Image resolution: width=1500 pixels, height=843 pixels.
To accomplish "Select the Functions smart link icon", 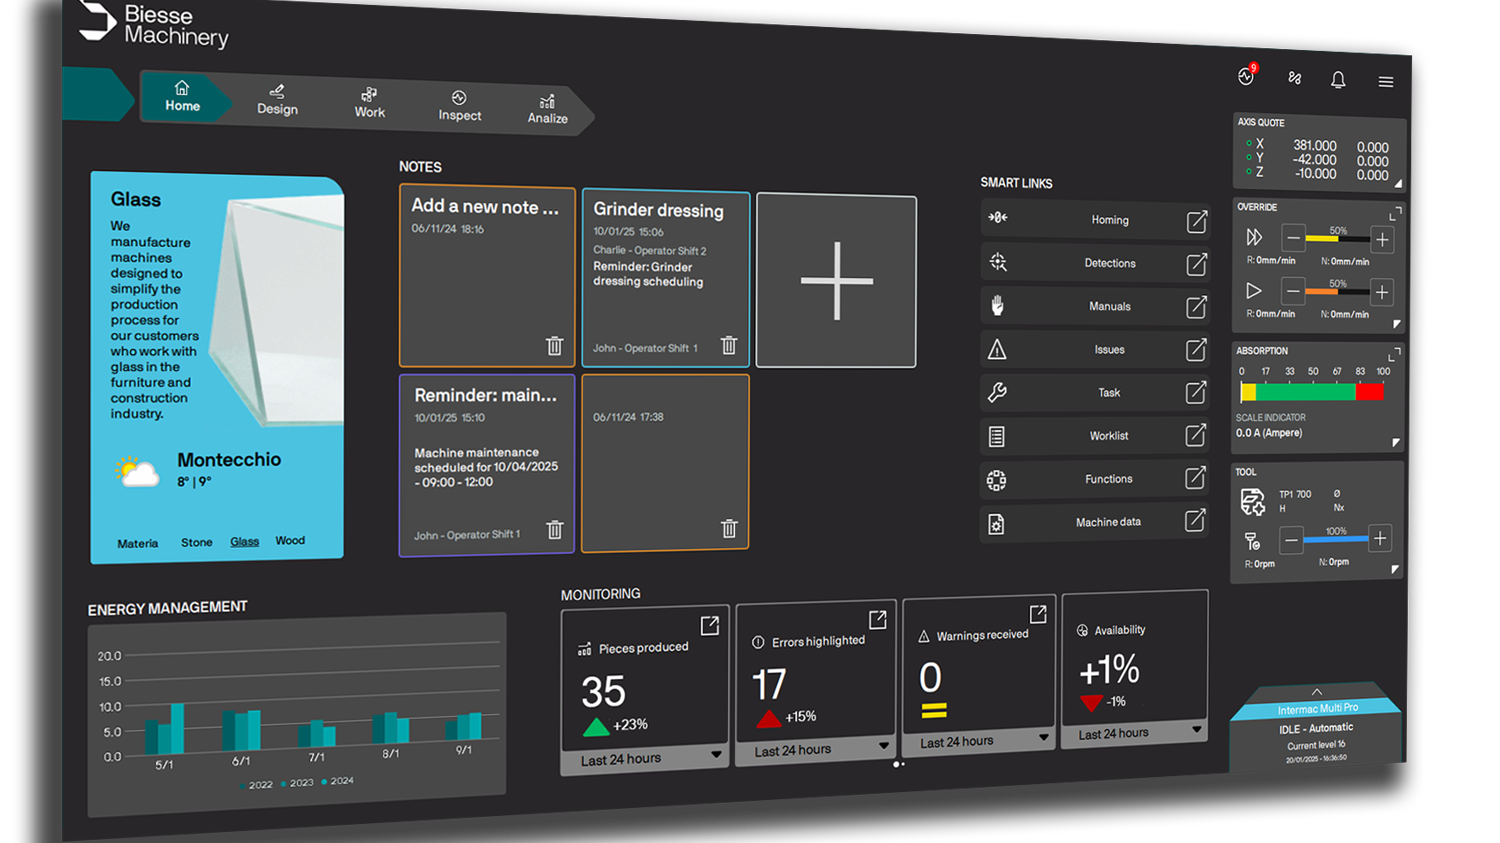I will (x=996, y=479).
